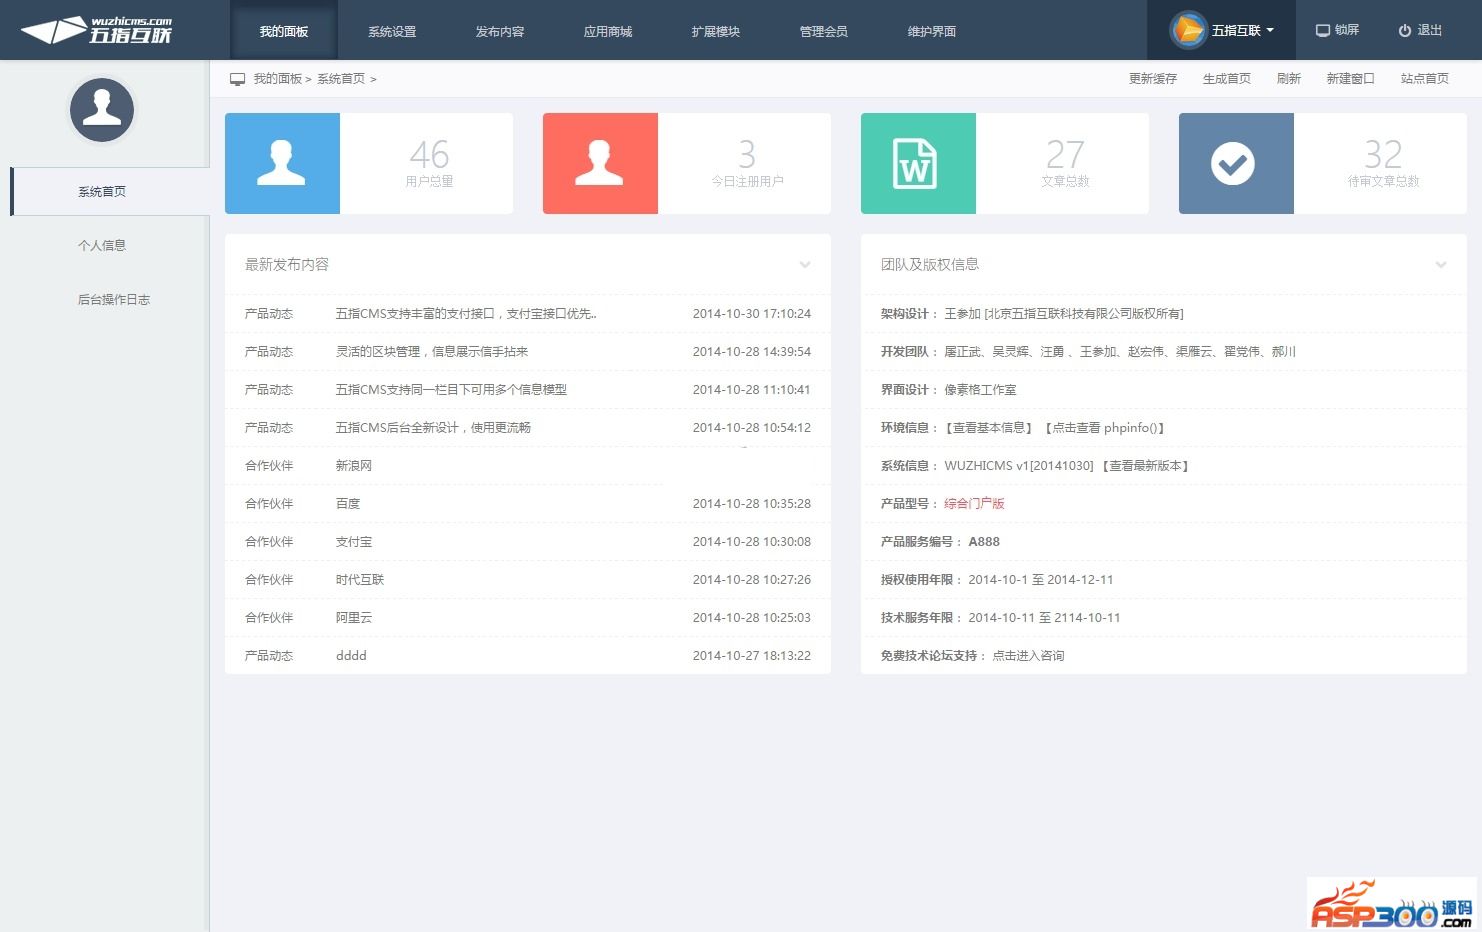Lock the screen with 锁屏
This screenshot has width=1482, height=932.
(1337, 30)
